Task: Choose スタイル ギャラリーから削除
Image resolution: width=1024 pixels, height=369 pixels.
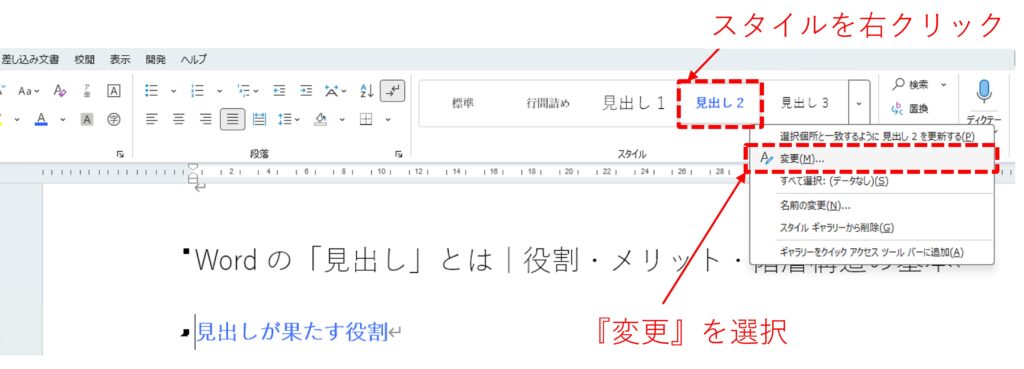Action: coord(872,228)
